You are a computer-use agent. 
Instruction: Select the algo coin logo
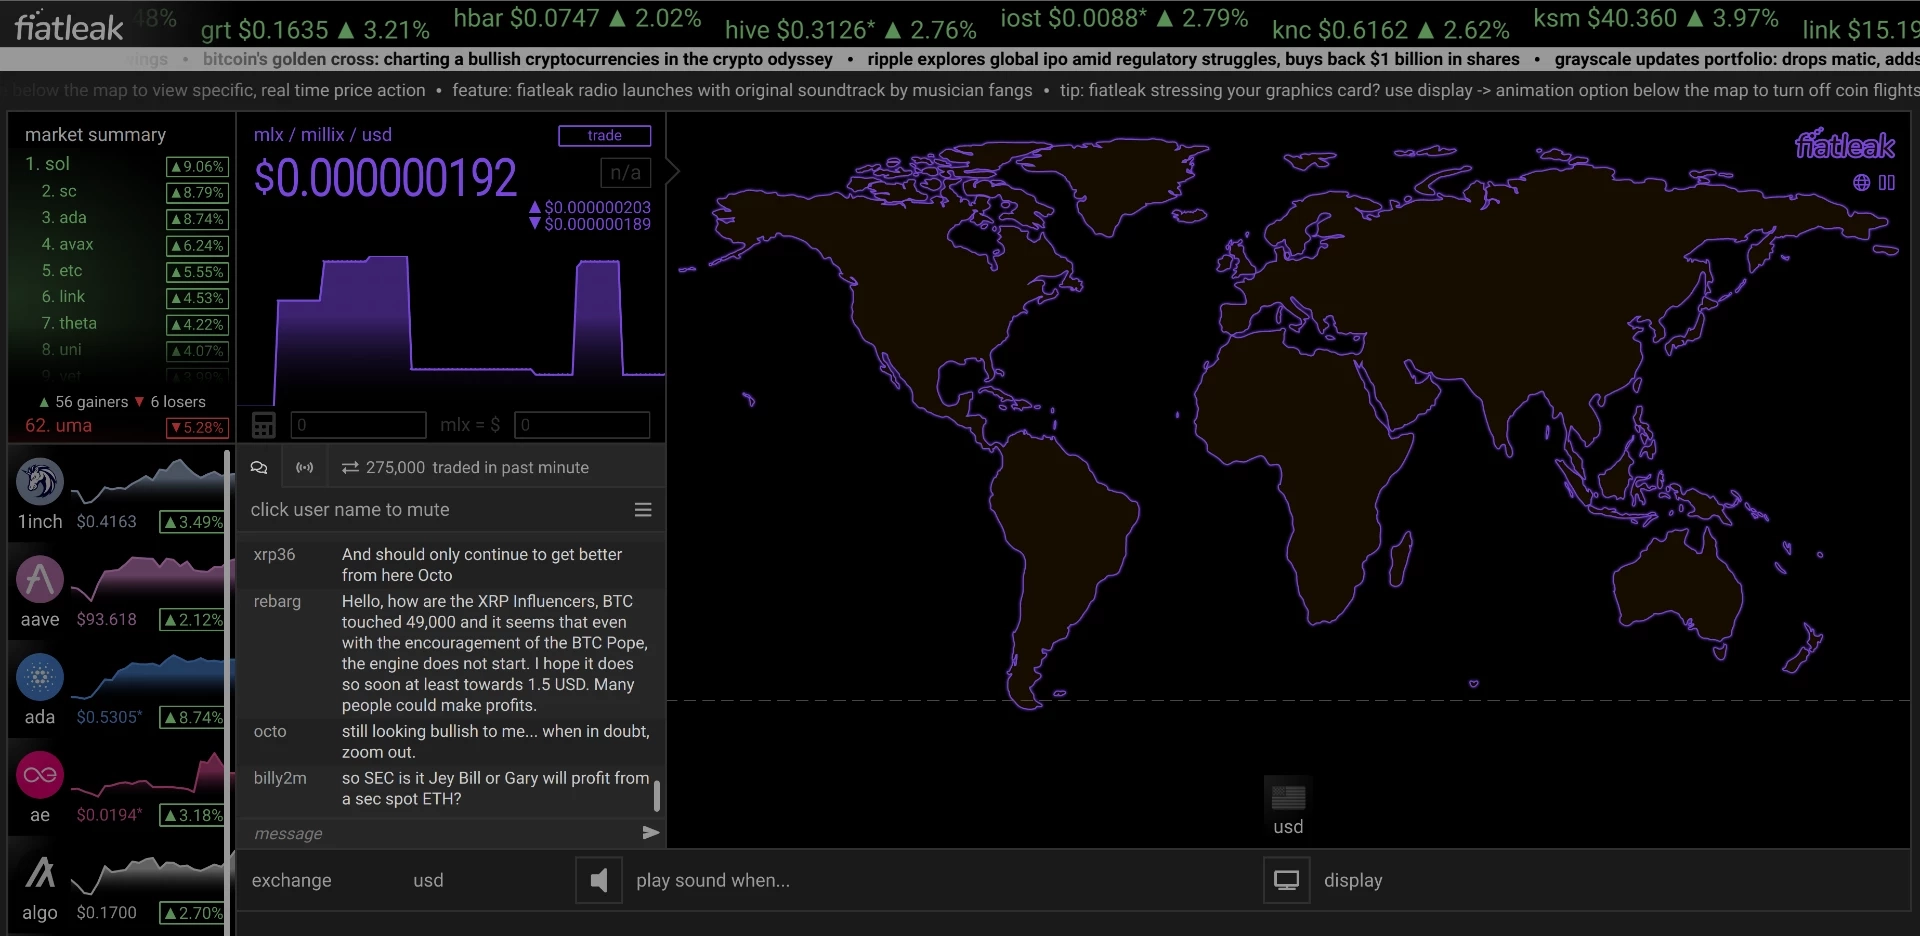40,873
